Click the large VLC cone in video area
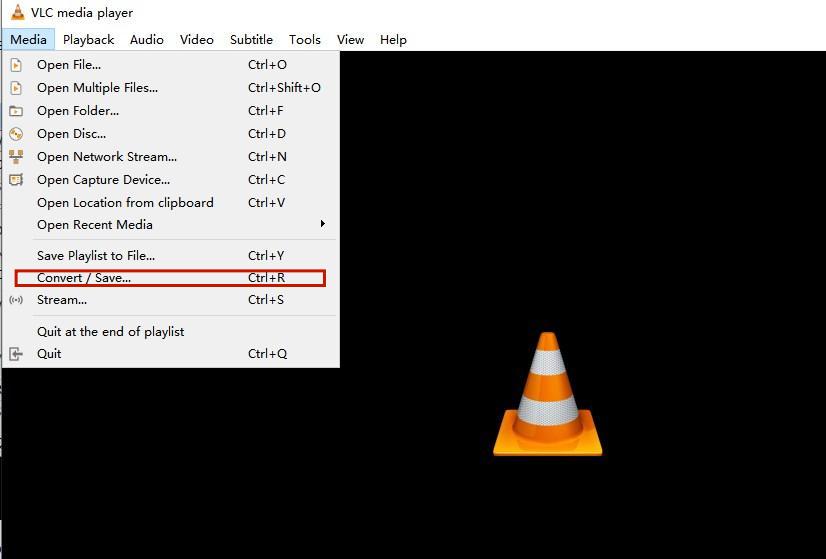The width and height of the screenshot is (826, 559). point(548,395)
